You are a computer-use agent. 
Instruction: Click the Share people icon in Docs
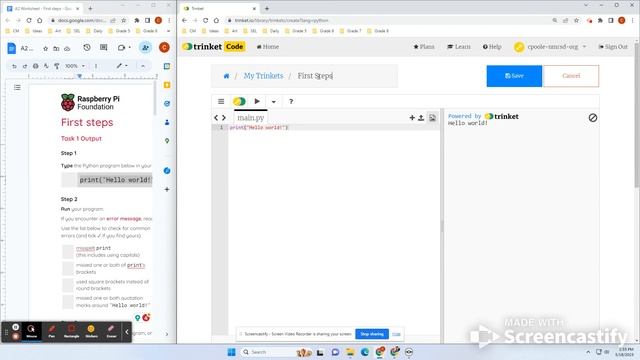coord(145,48)
